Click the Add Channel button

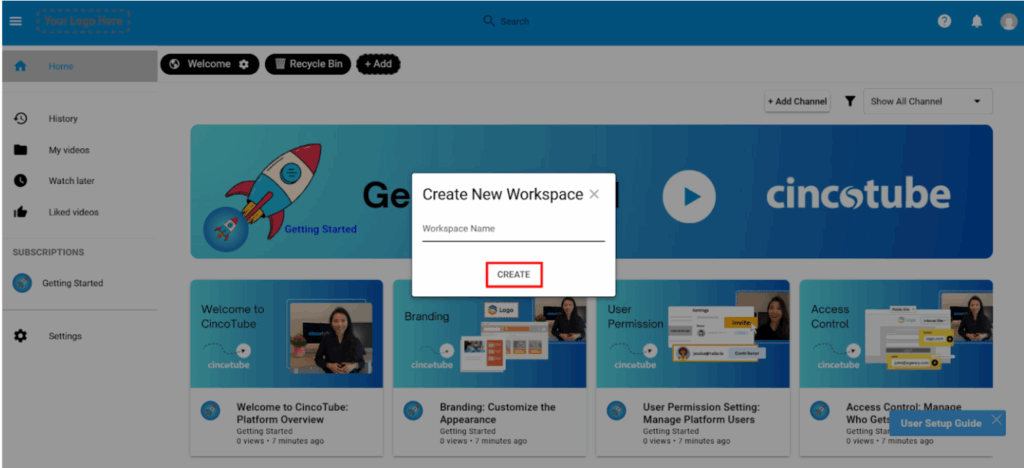click(x=797, y=101)
